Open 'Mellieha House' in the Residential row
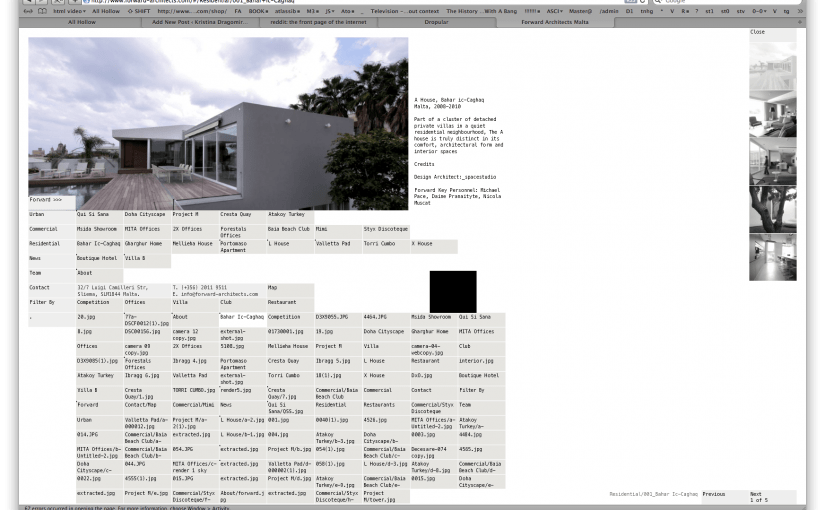 pyautogui.click(x=195, y=247)
